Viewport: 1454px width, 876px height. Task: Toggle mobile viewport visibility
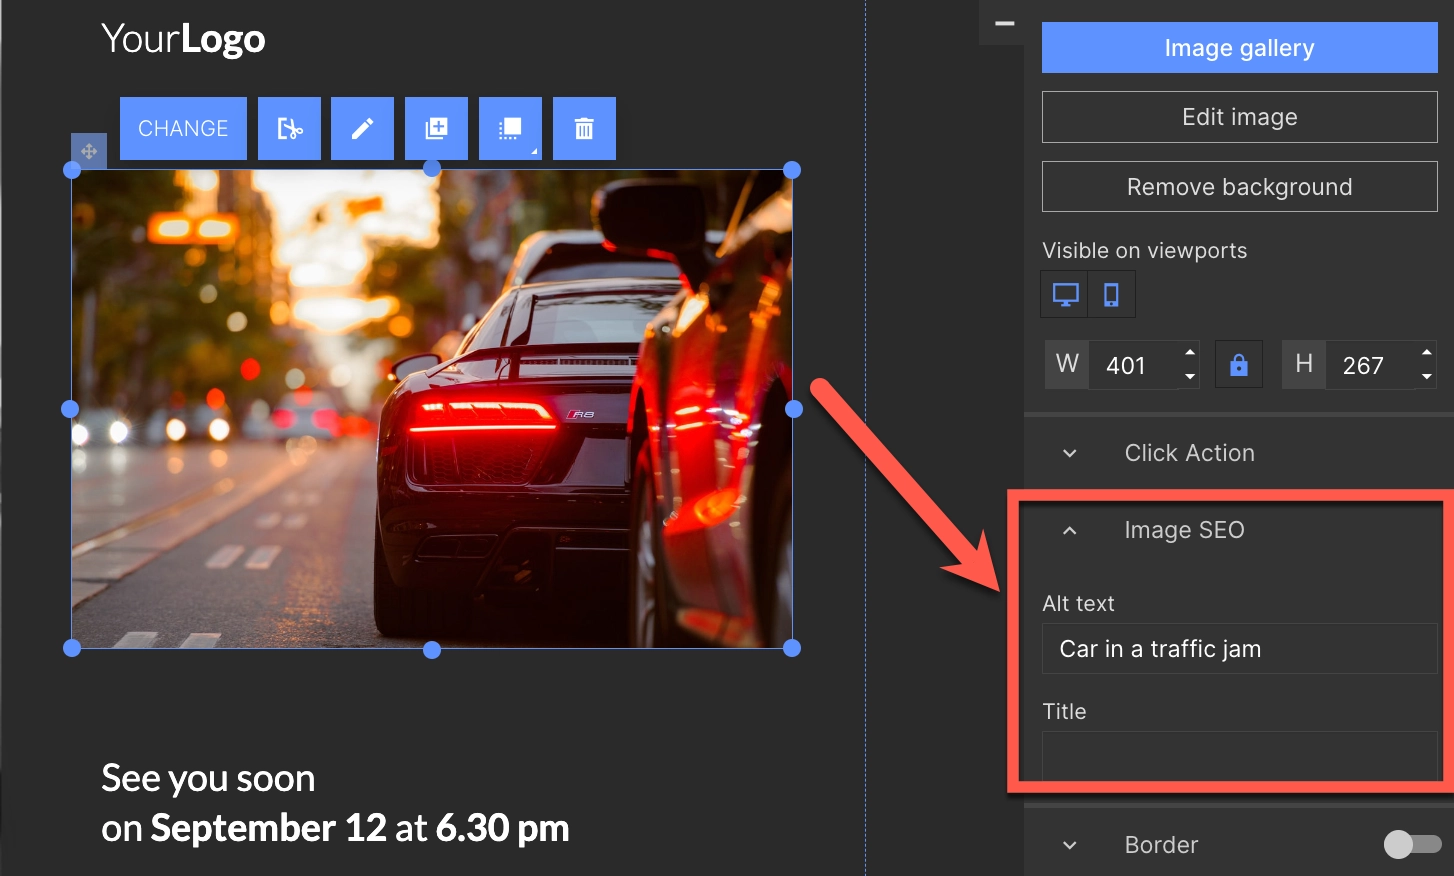(x=1111, y=295)
